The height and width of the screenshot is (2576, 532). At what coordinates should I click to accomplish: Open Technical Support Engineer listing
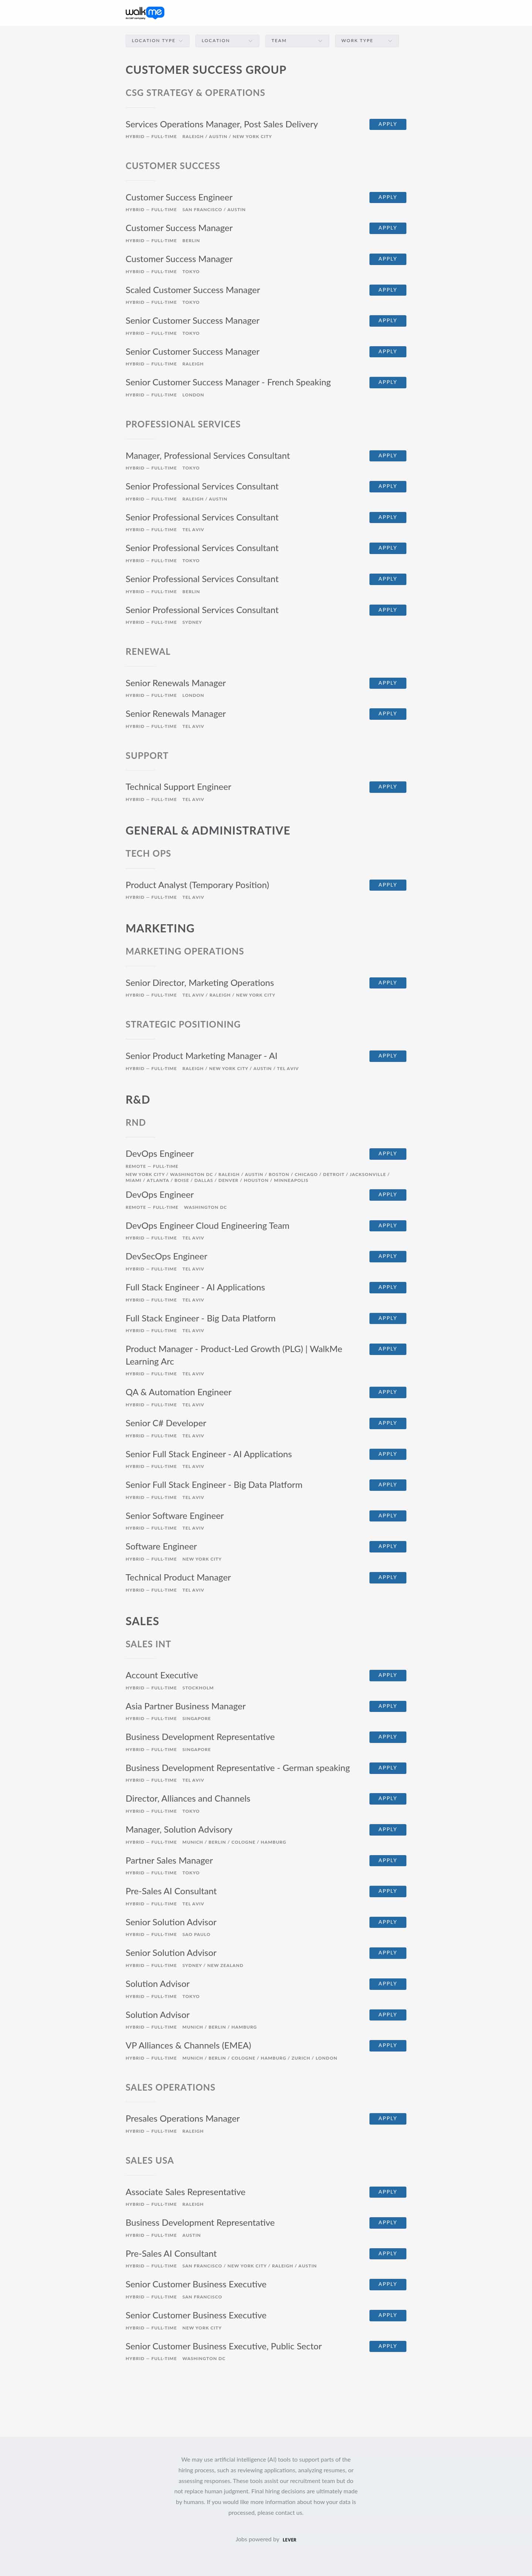pos(178,787)
